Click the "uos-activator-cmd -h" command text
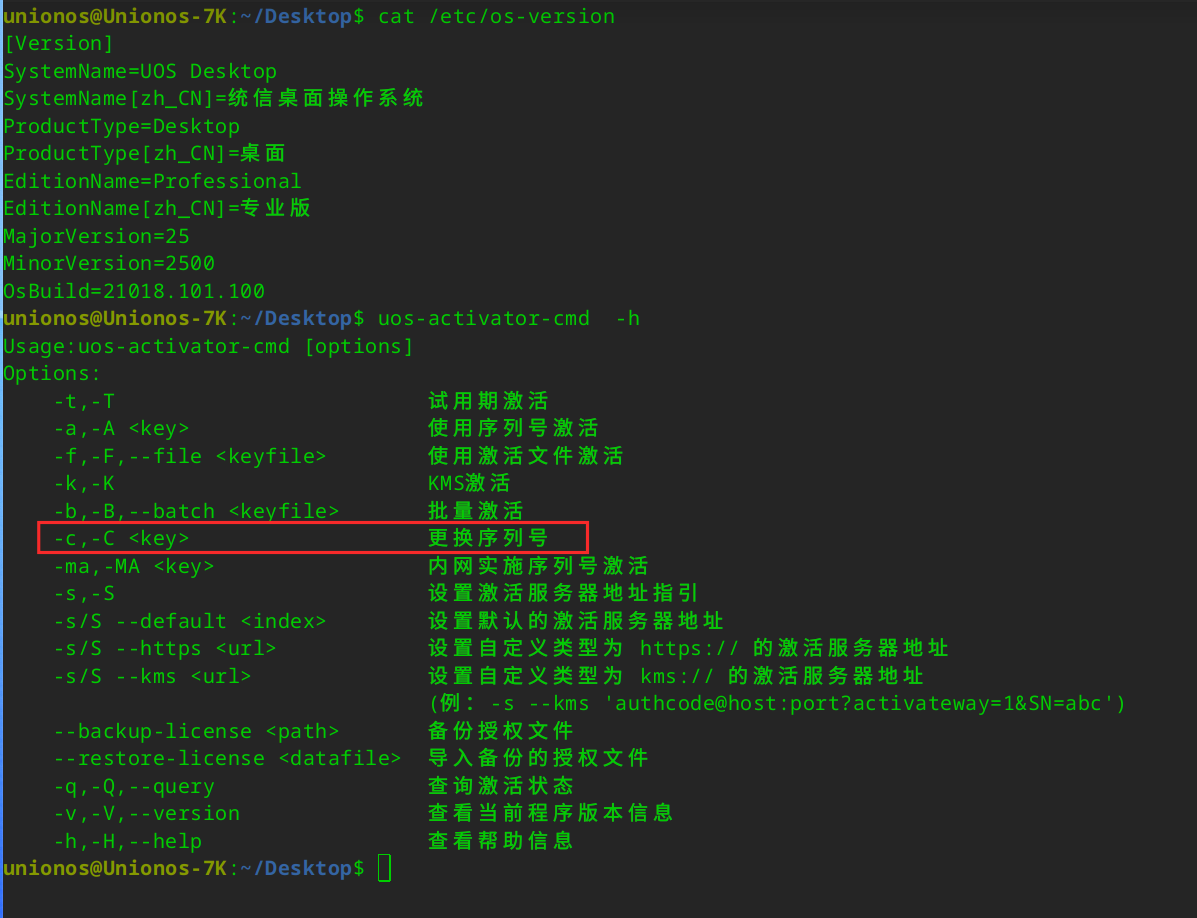This screenshot has height=918, width=1197. tap(508, 318)
